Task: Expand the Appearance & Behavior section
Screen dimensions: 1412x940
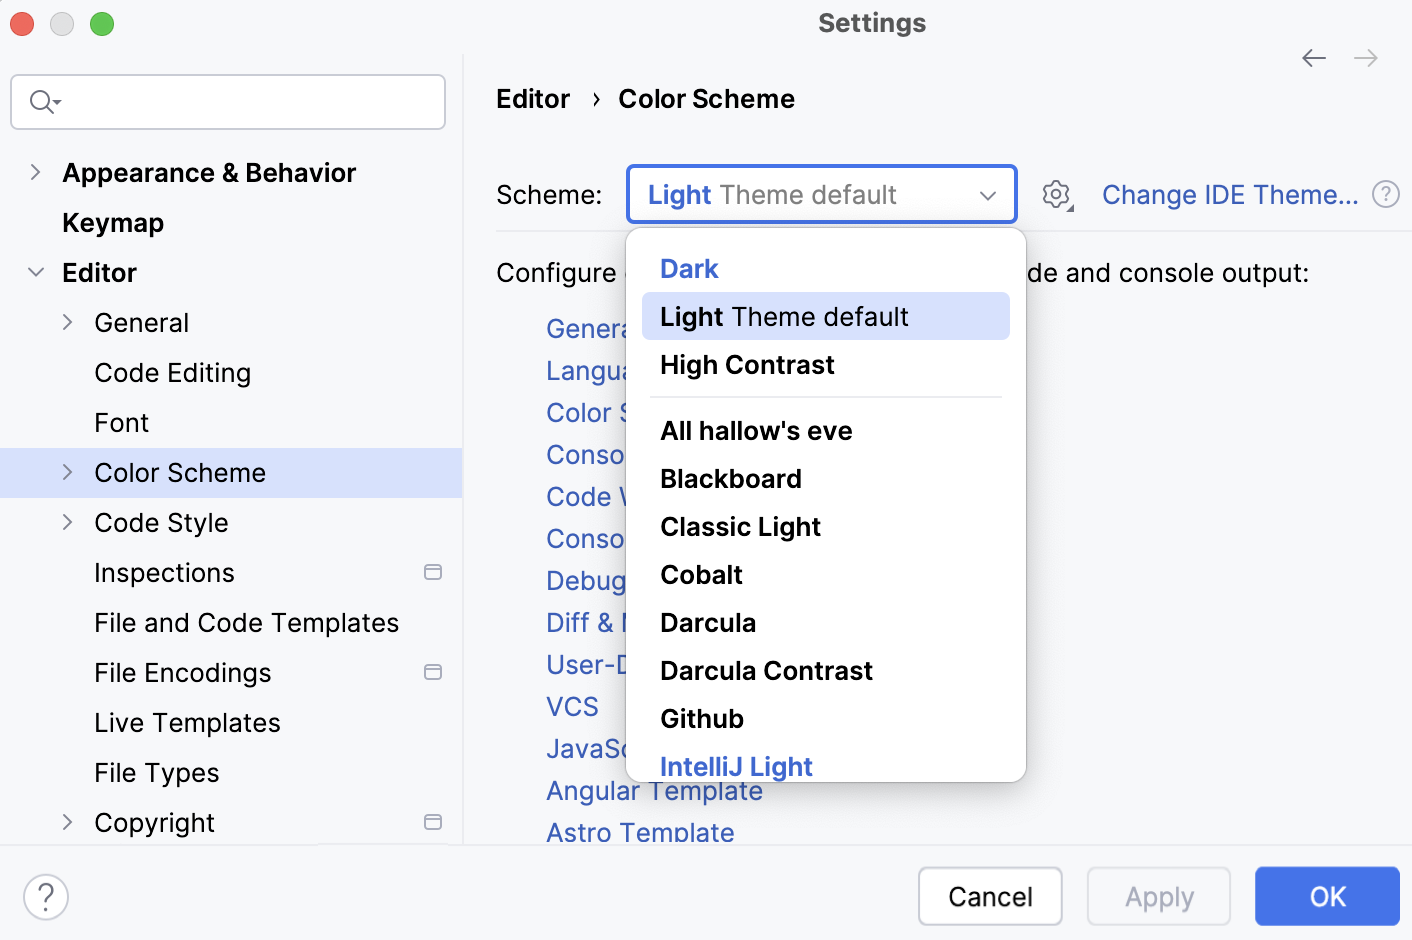Action: 35,172
